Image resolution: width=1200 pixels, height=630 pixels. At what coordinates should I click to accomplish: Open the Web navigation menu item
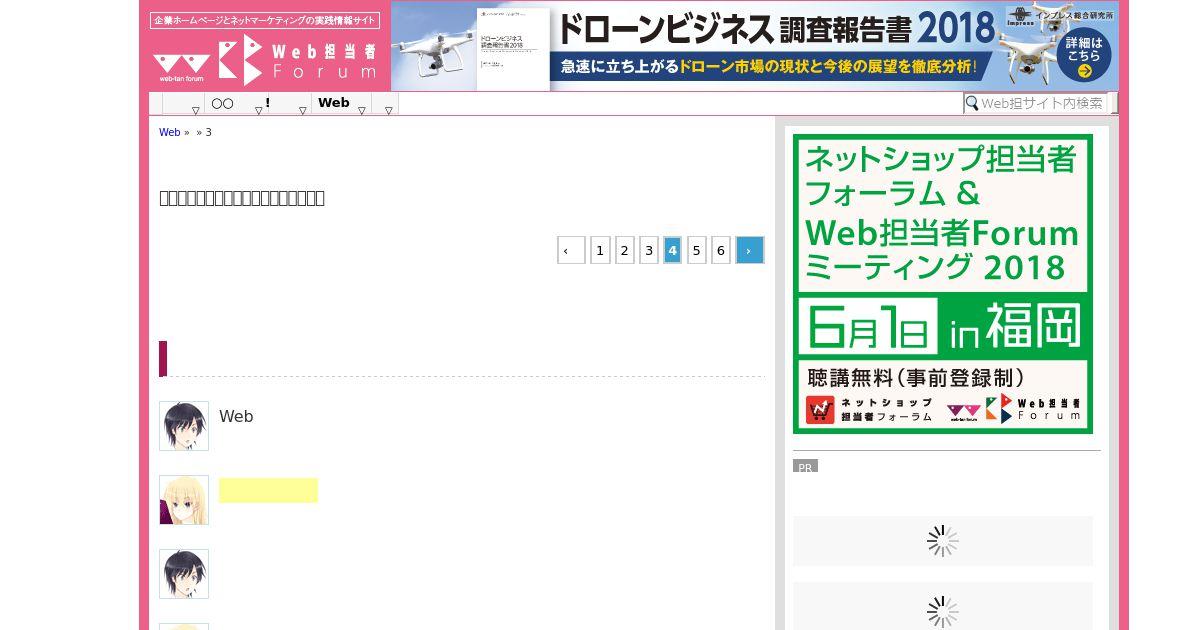(x=334, y=103)
